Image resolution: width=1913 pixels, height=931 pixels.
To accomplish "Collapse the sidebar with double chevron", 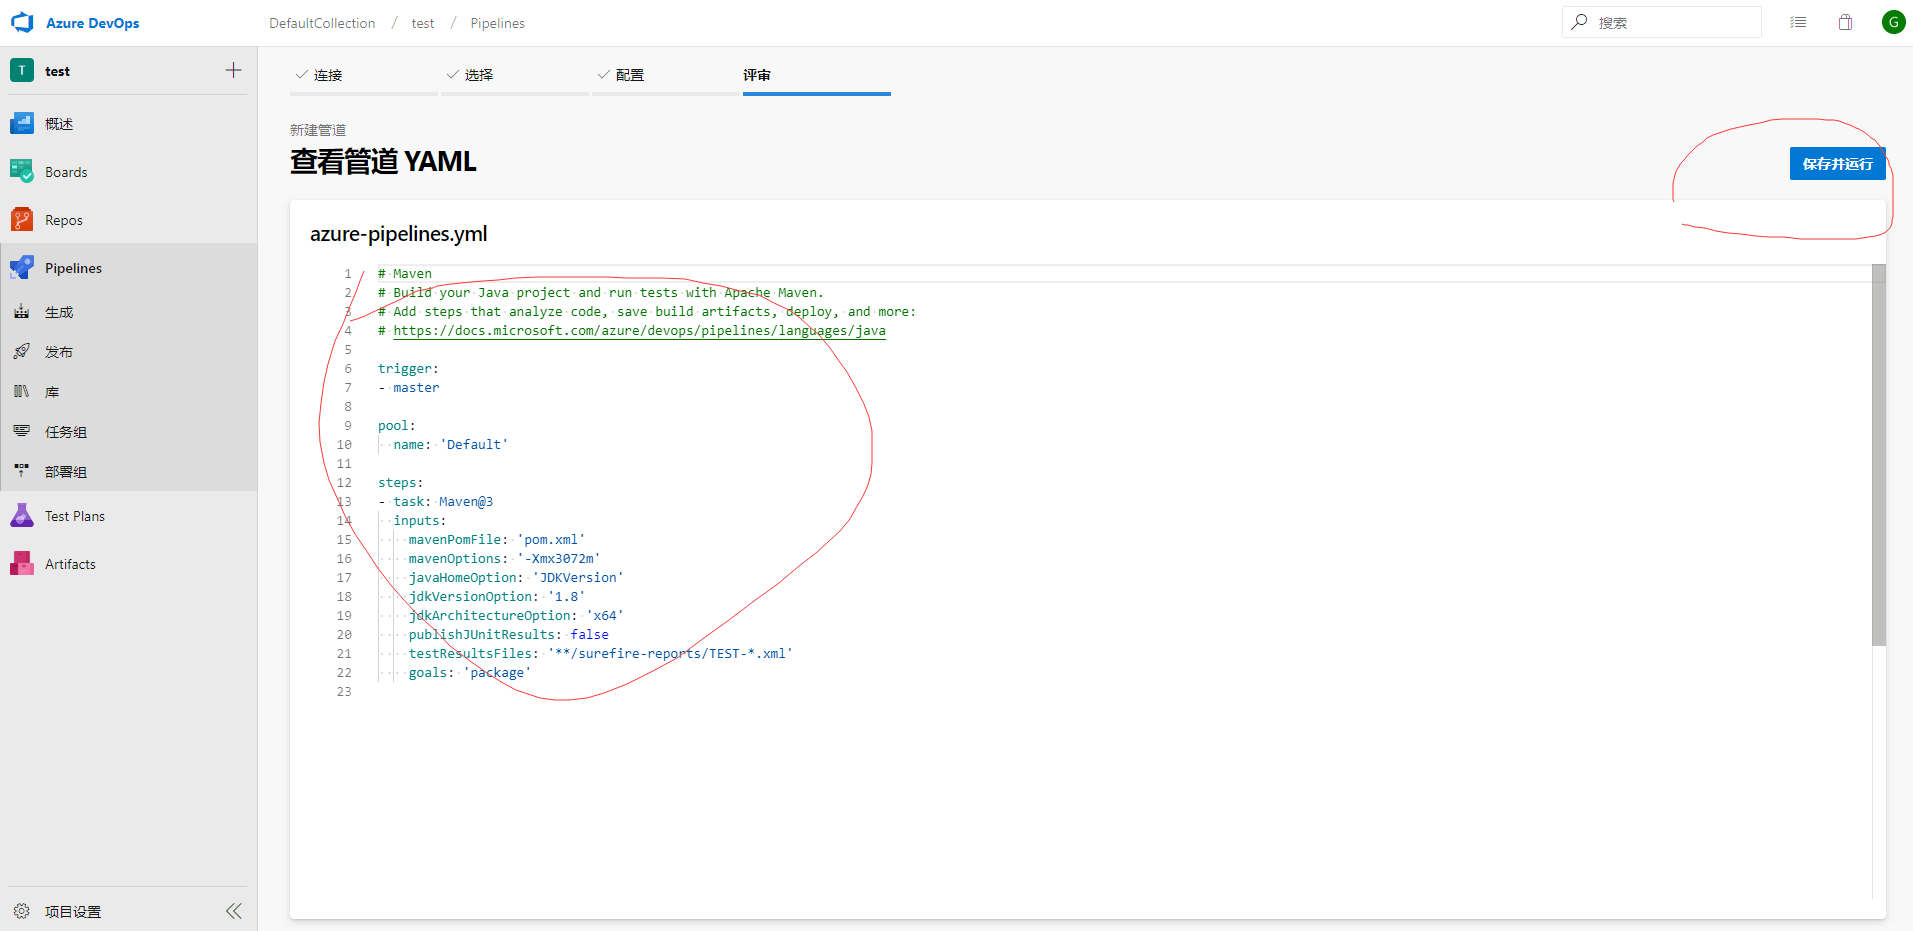I will tap(234, 910).
